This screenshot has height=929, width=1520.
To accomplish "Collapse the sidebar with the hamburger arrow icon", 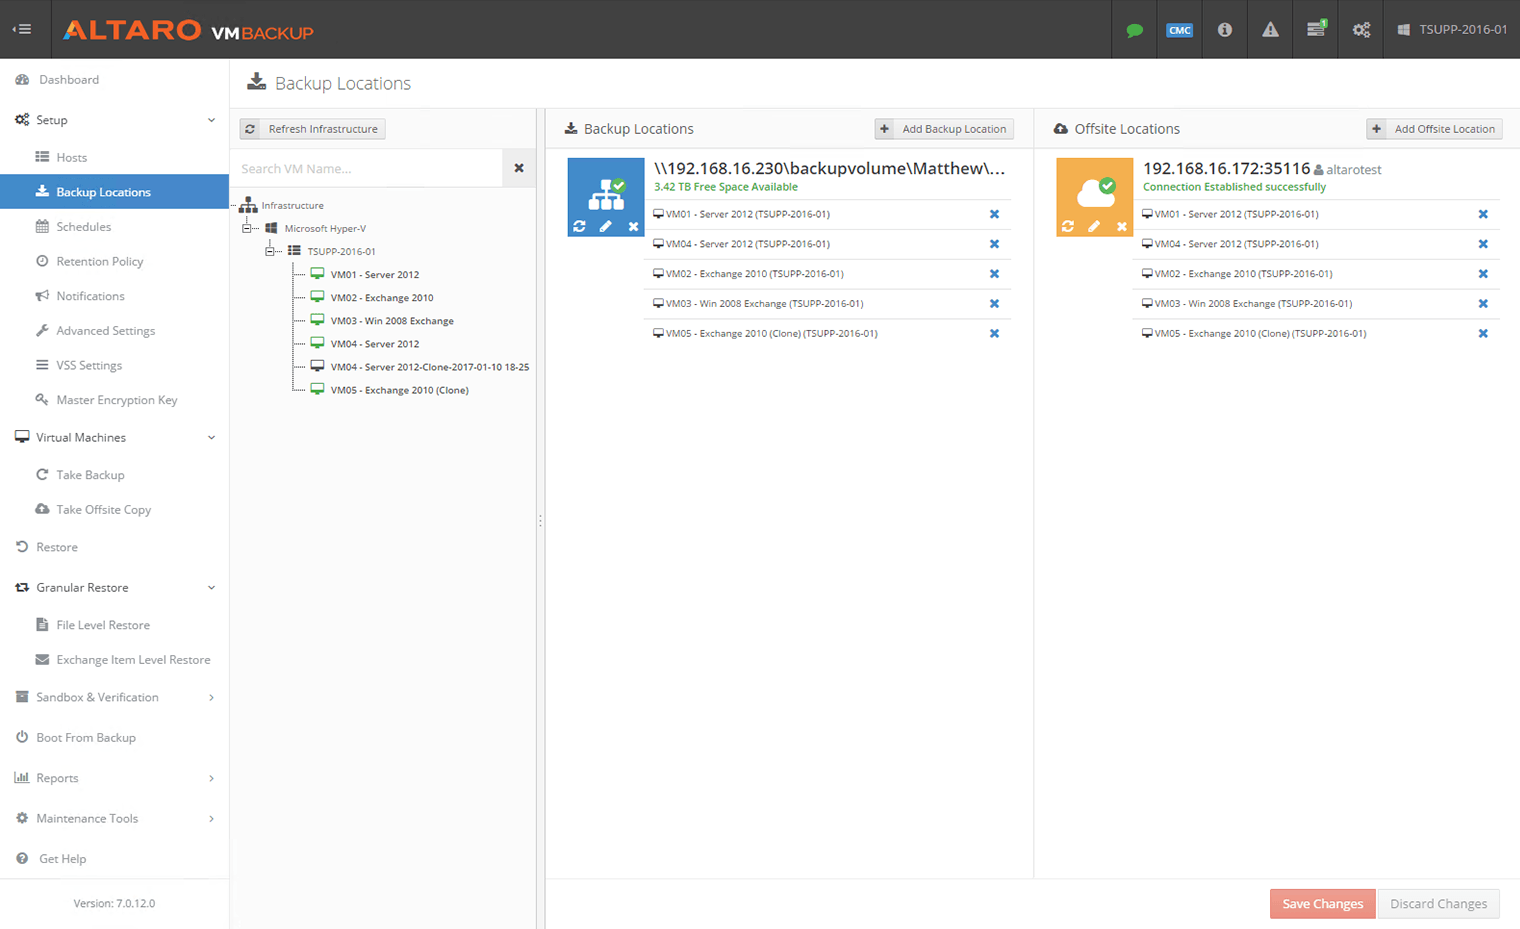I will (x=22, y=29).
